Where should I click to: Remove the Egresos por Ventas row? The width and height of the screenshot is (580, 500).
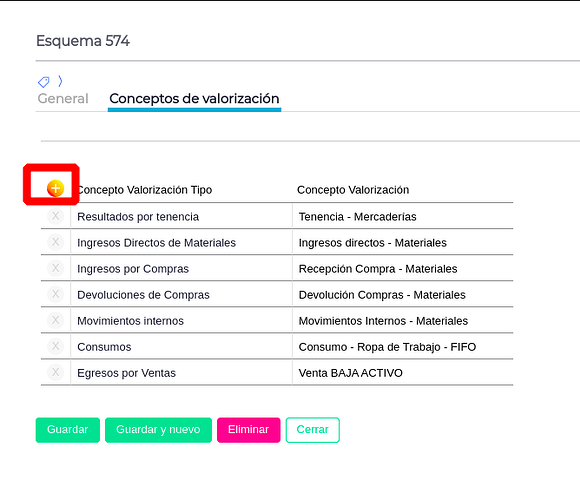[55, 372]
